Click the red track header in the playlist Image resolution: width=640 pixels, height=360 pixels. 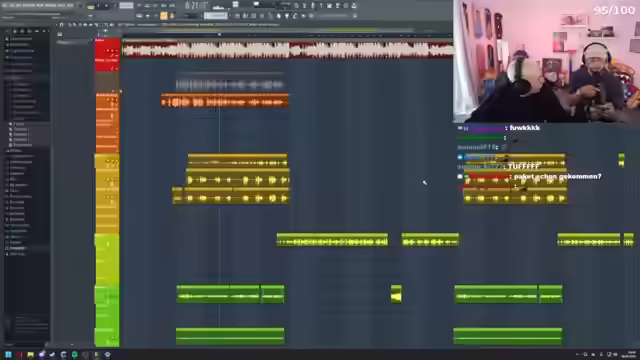(107, 55)
